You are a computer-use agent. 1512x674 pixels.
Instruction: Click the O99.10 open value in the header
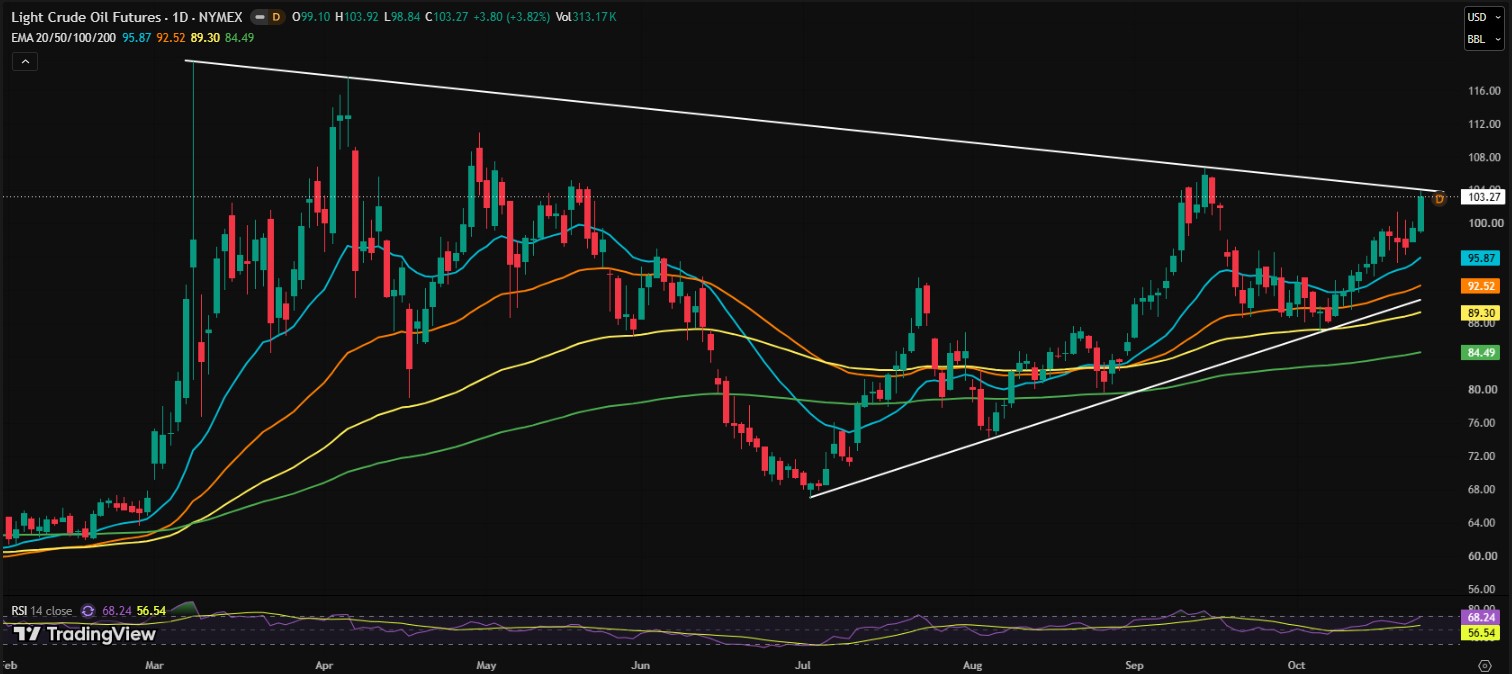point(311,17)
